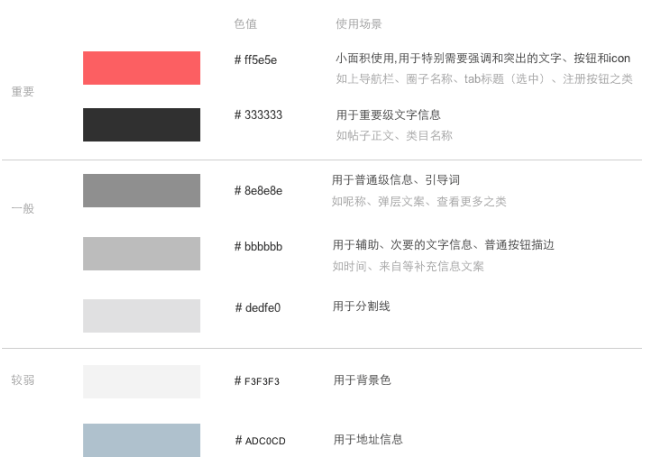This screenshot has width=648, height=470.
Task: Pick the gray 8e8e8e color swatch
Action: 141,190
